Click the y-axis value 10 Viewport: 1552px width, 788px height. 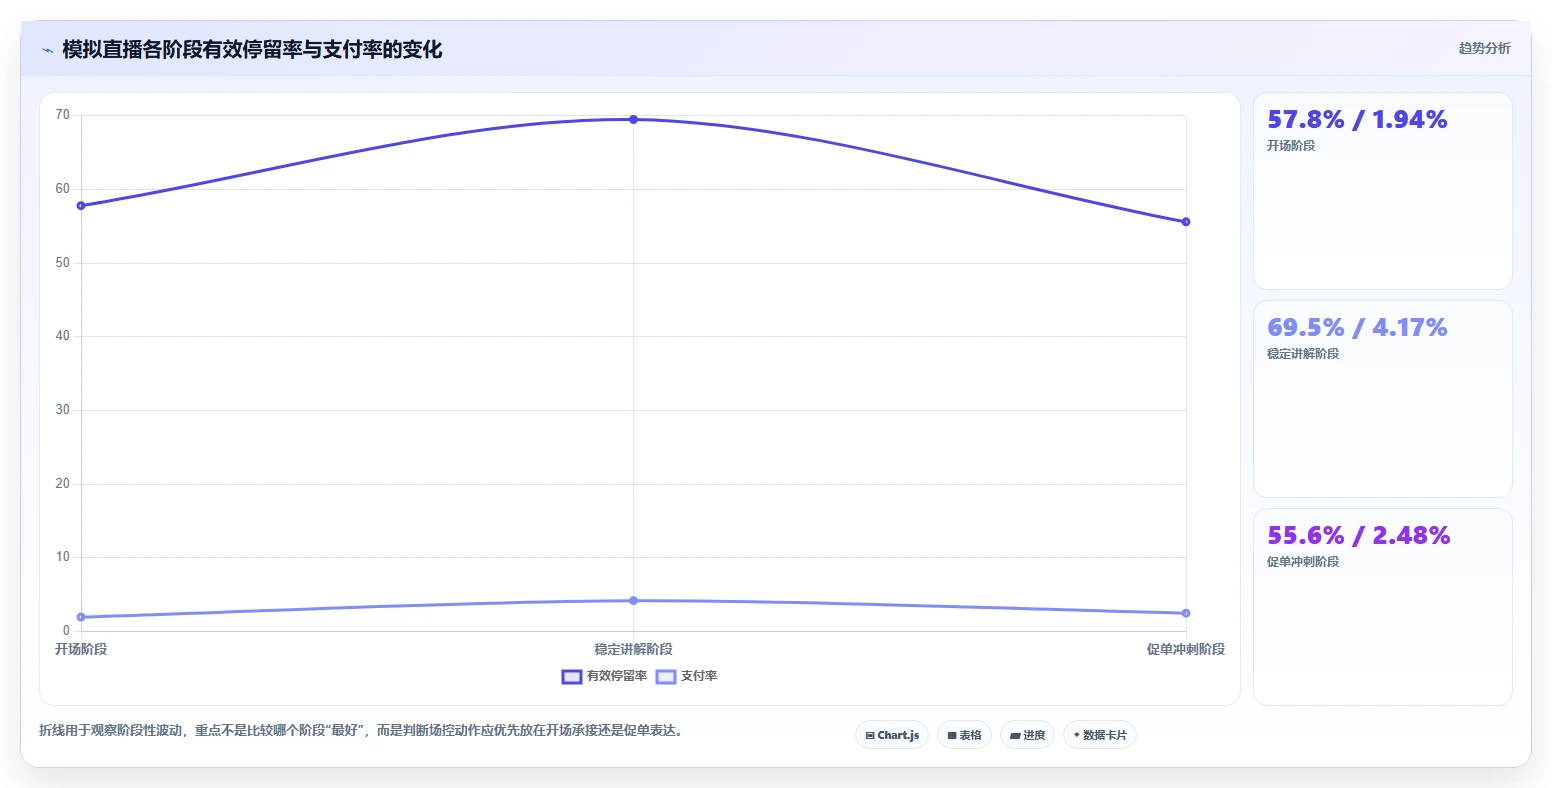[63, 557]
